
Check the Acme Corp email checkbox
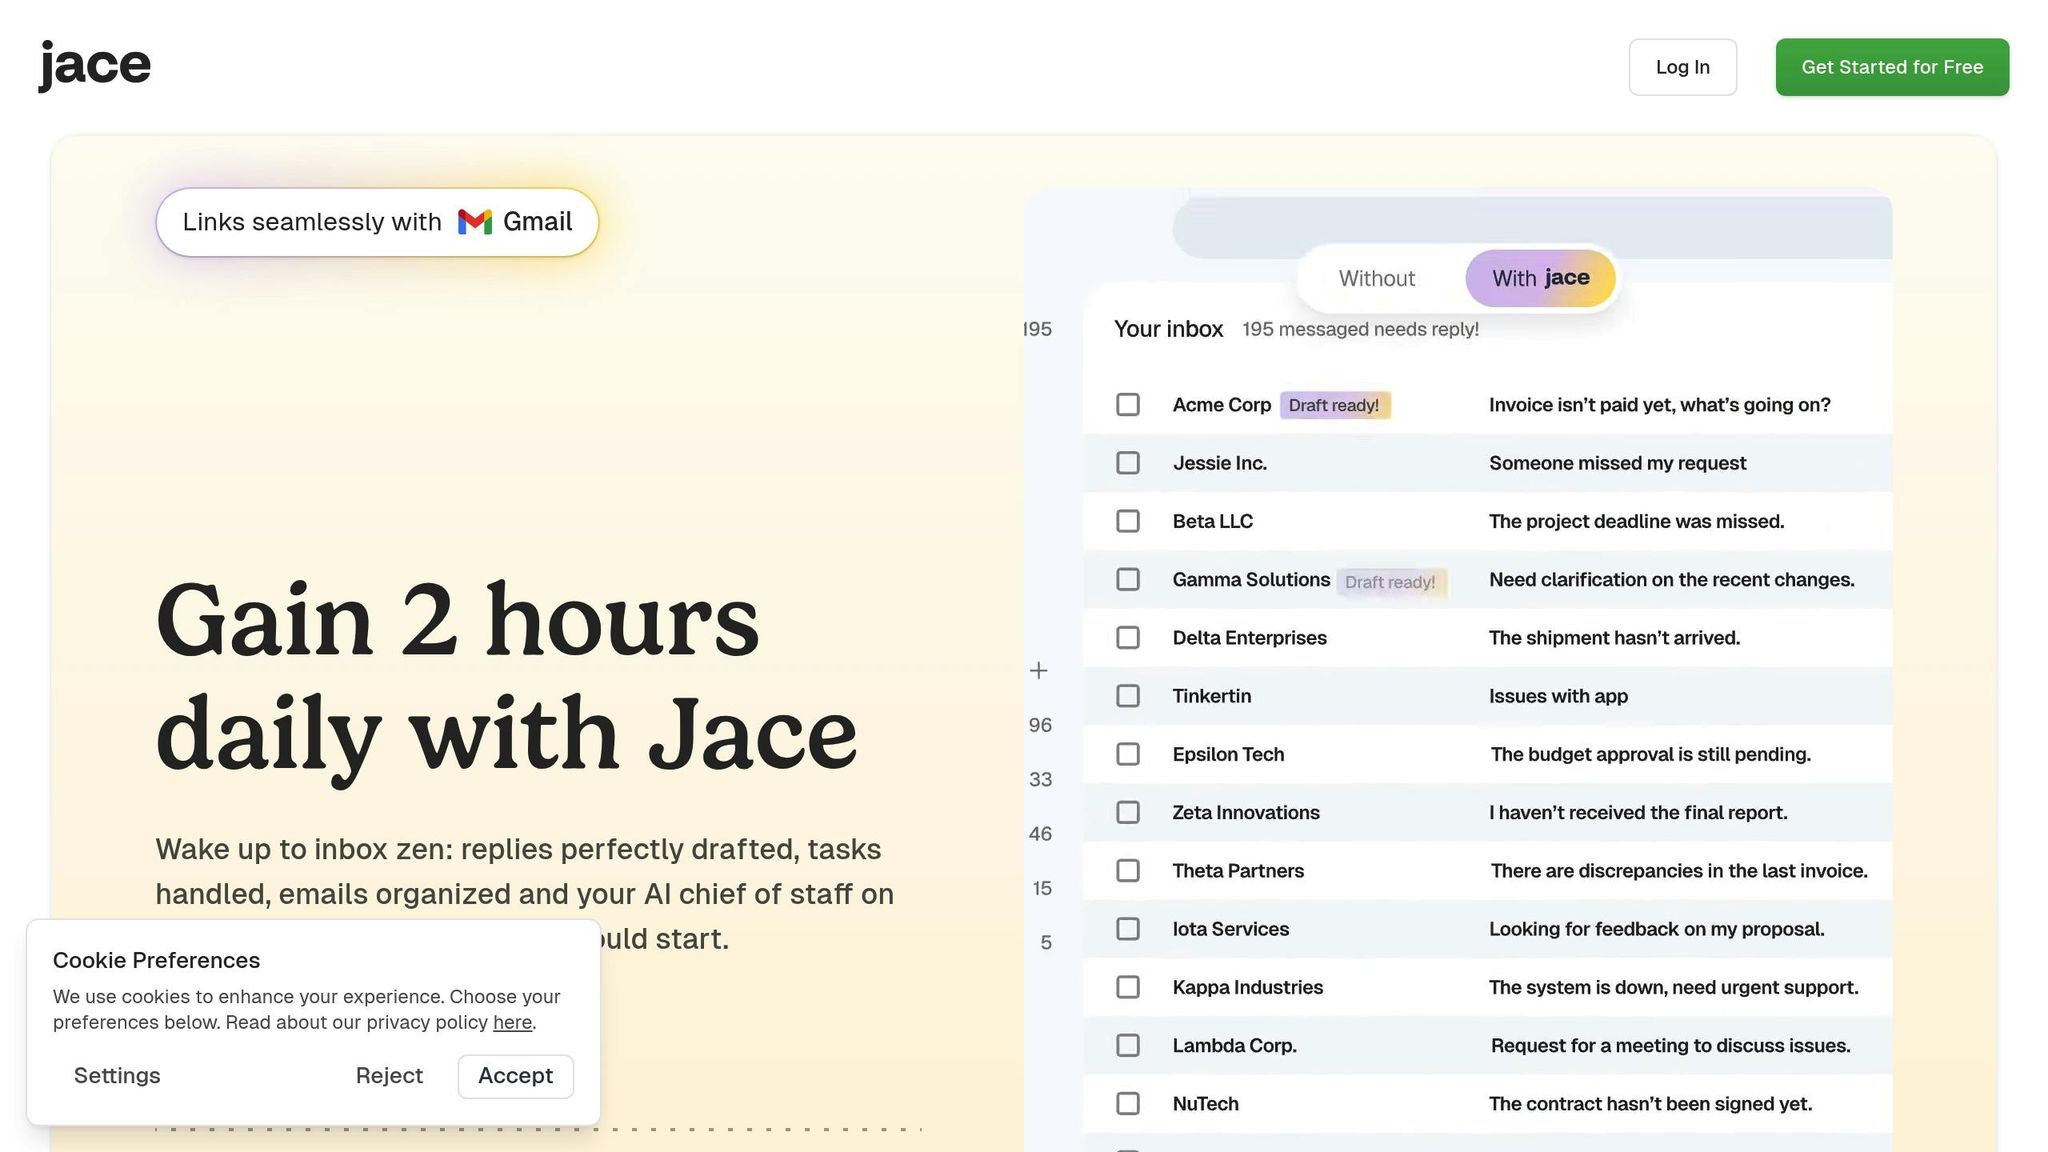1128,405
